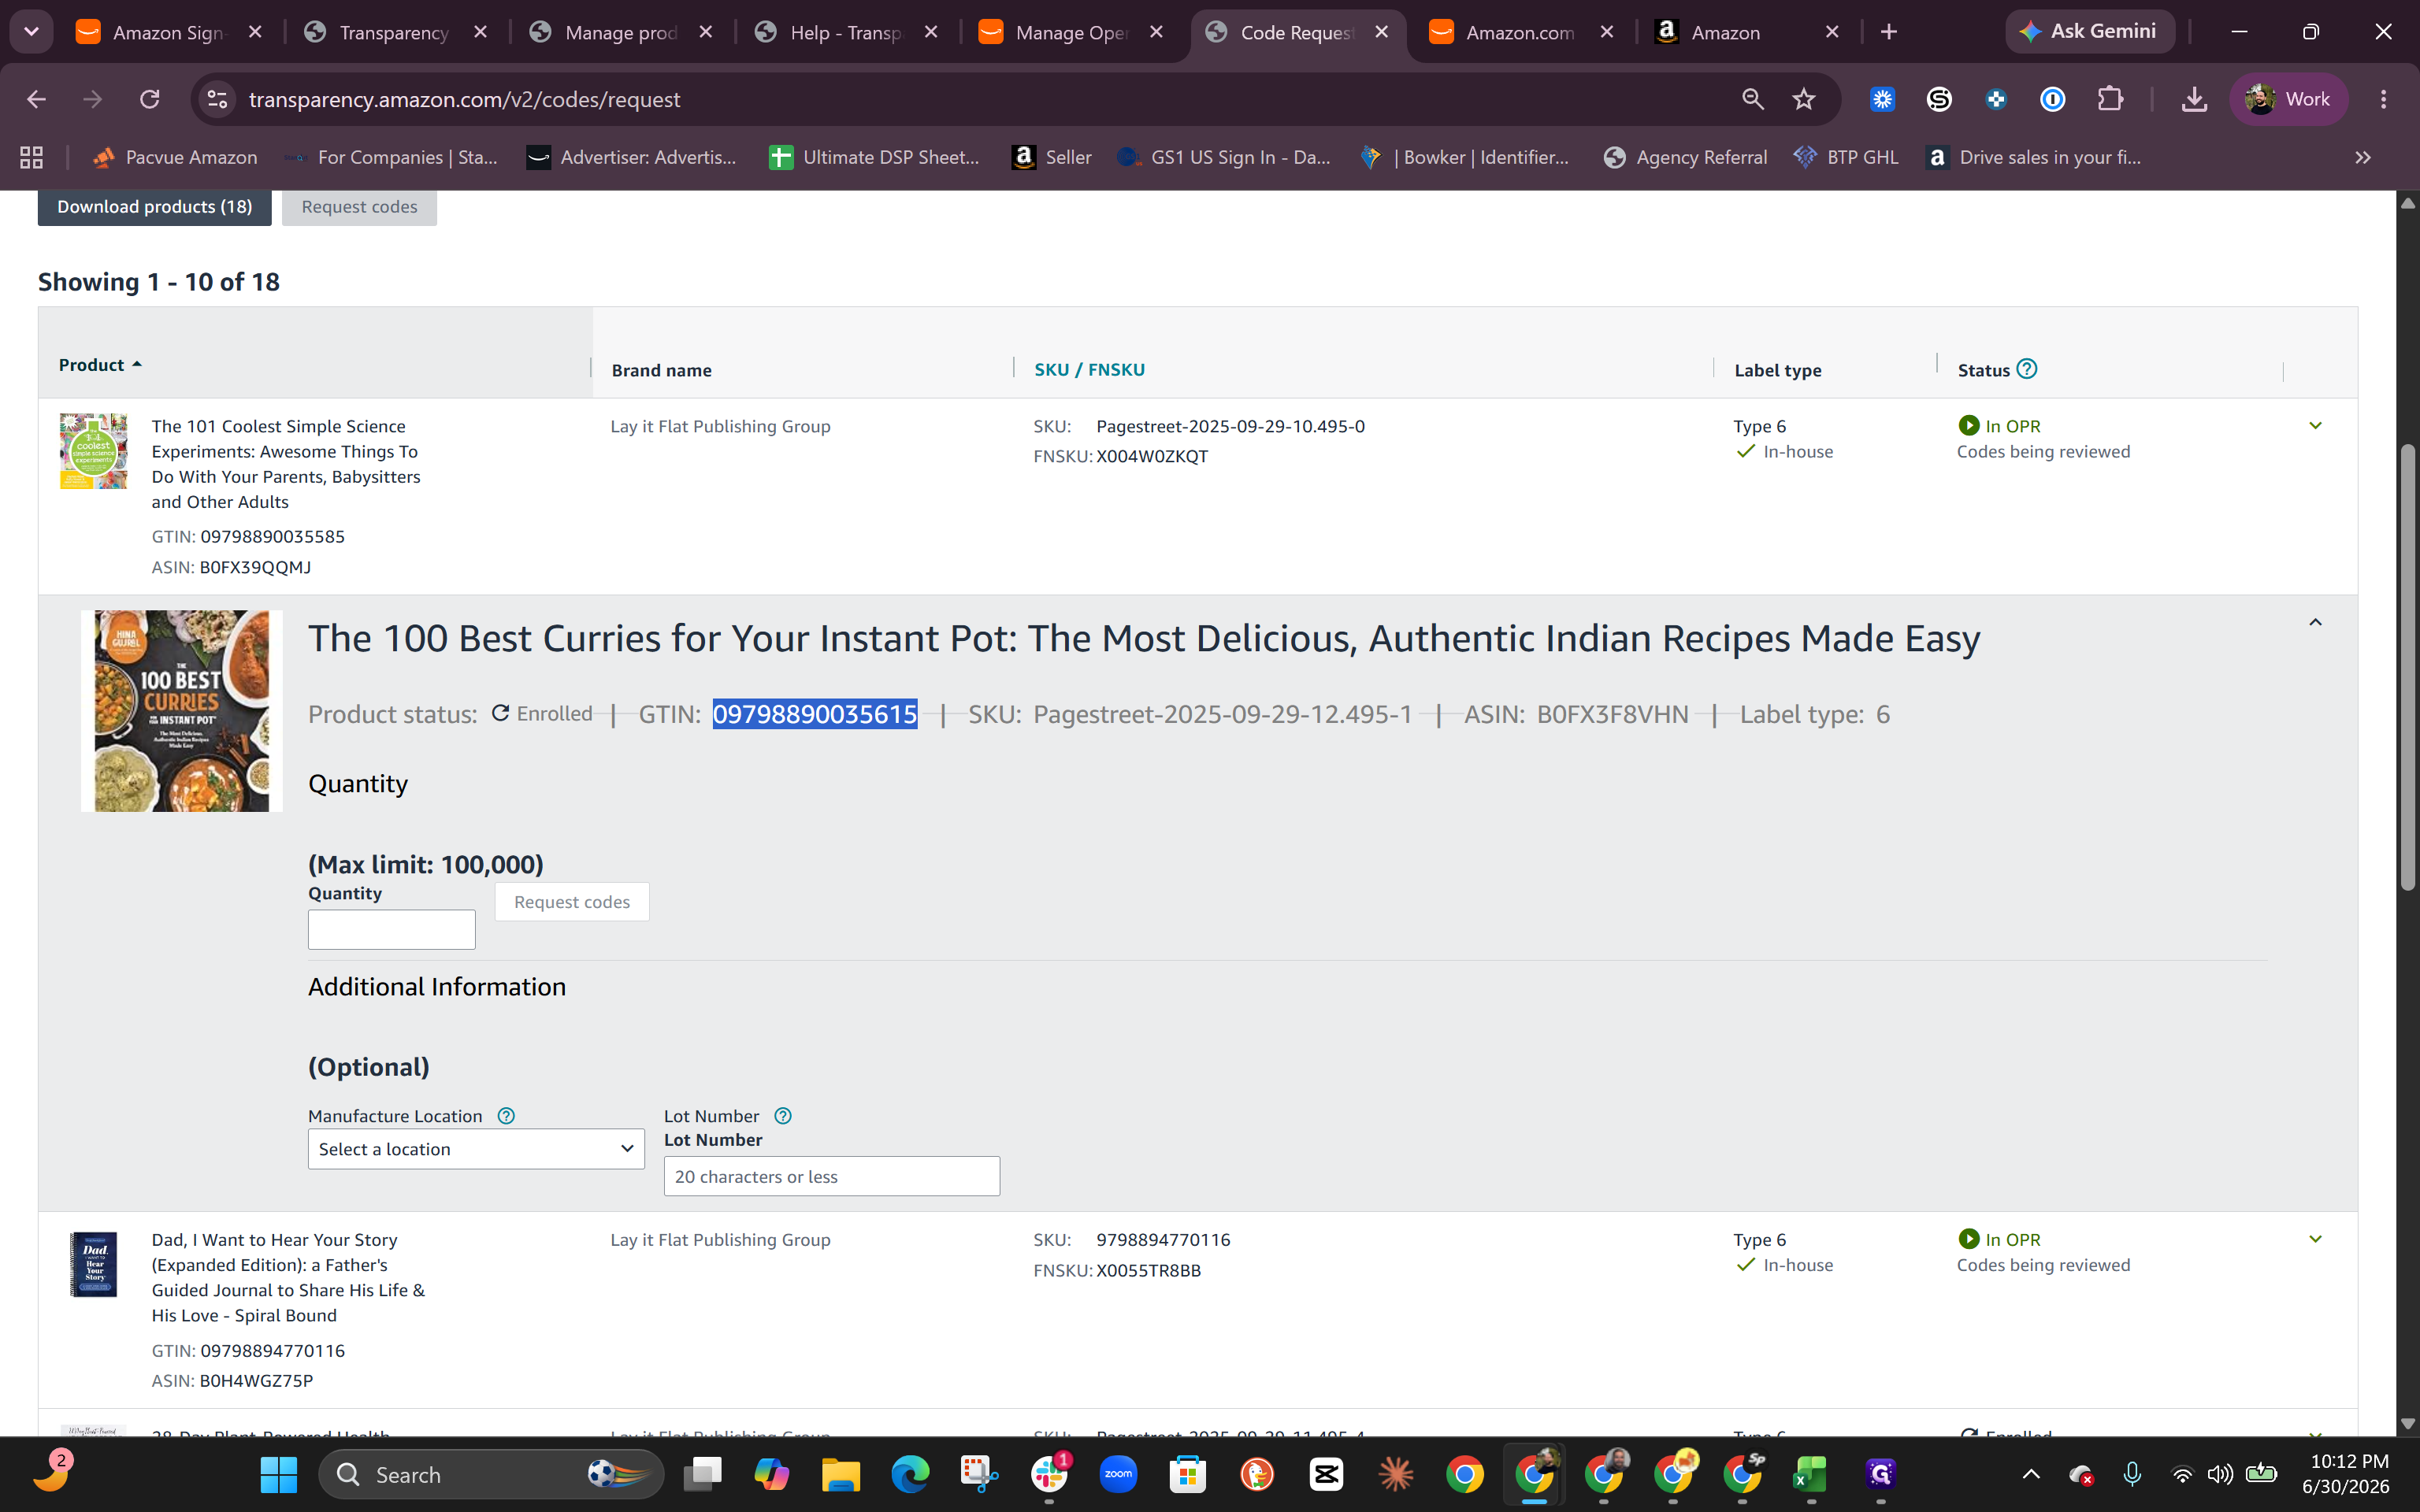Image resolution: width=2420 pixels, height=1512 pixels.
Task: Reload the page with refresh icon
Action: pos(149,99)
